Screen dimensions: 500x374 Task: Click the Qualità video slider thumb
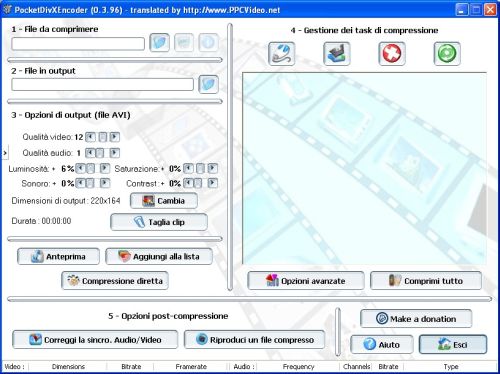[x=103, y=137]
